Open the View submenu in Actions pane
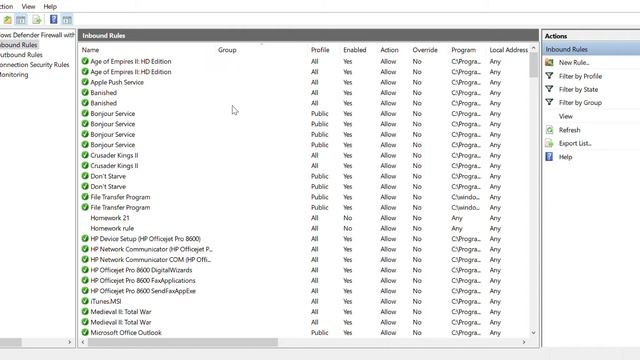The width and height of the screenshot is (640, 360). (x=566, y=116)
